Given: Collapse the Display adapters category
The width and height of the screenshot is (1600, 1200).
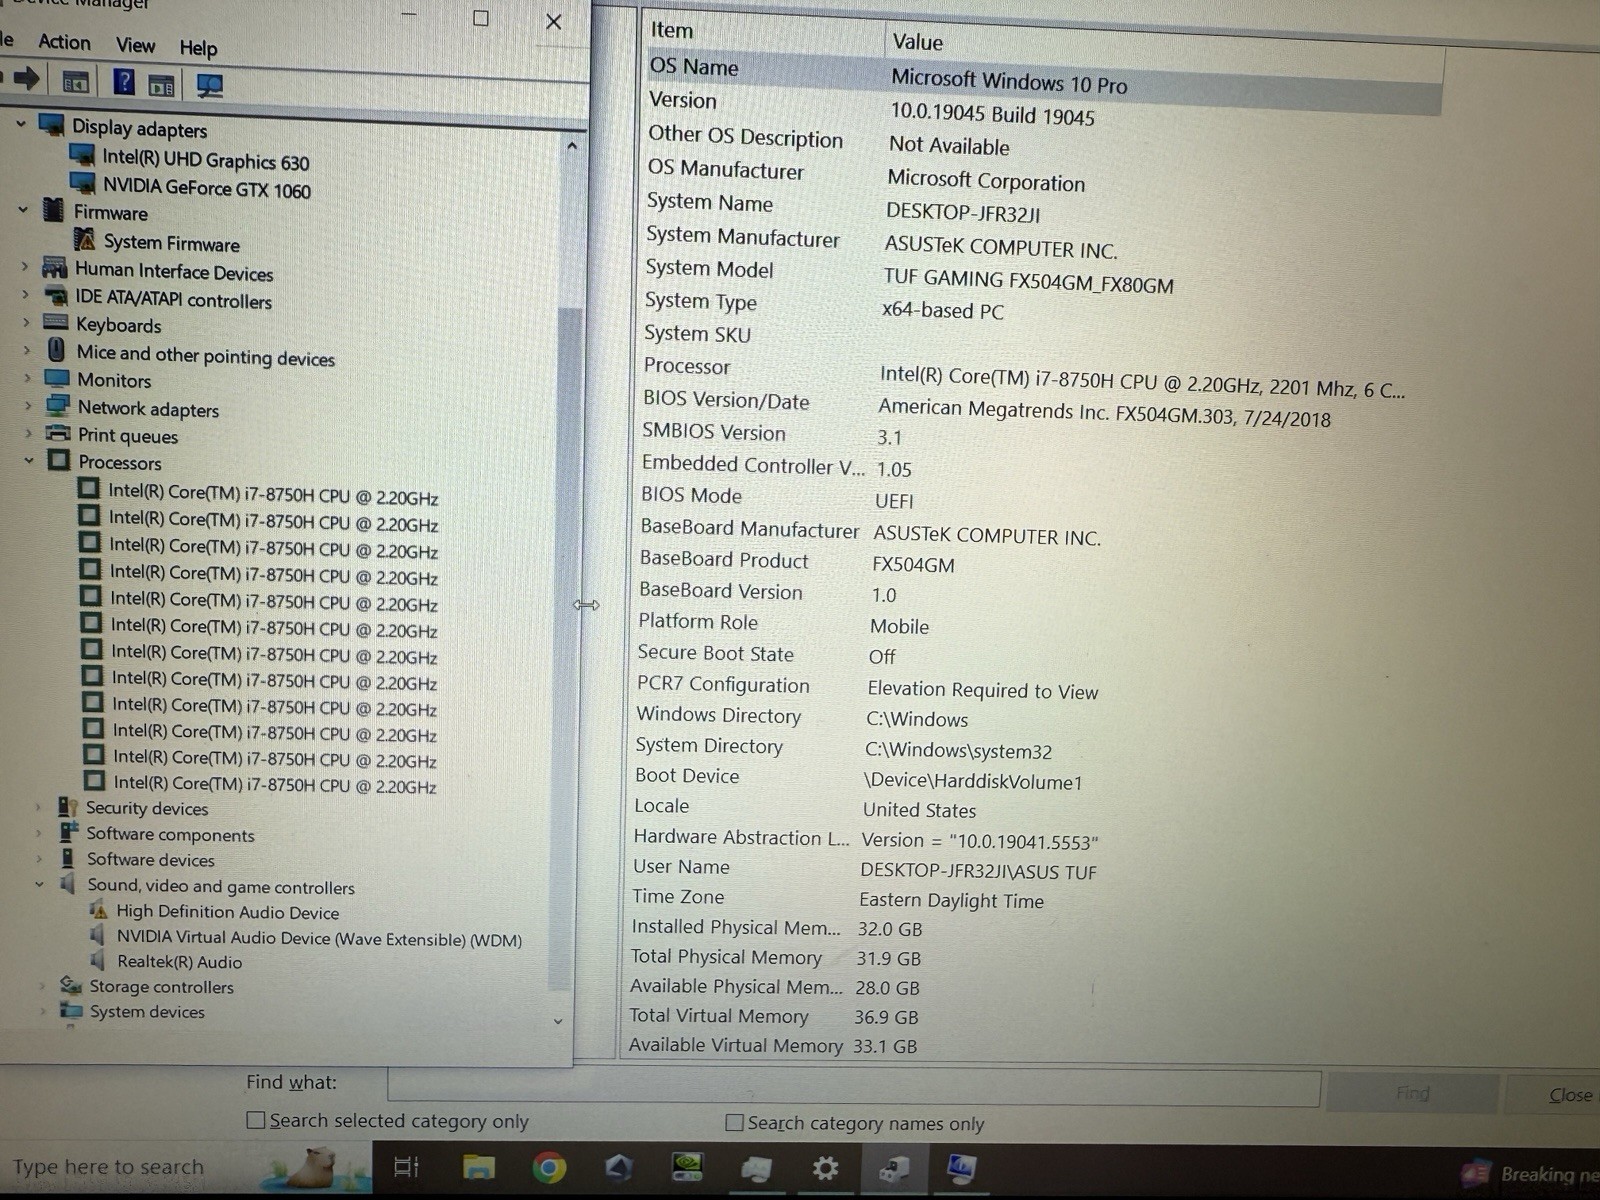Looking at the screenshot, I should (x=20, y=123).
